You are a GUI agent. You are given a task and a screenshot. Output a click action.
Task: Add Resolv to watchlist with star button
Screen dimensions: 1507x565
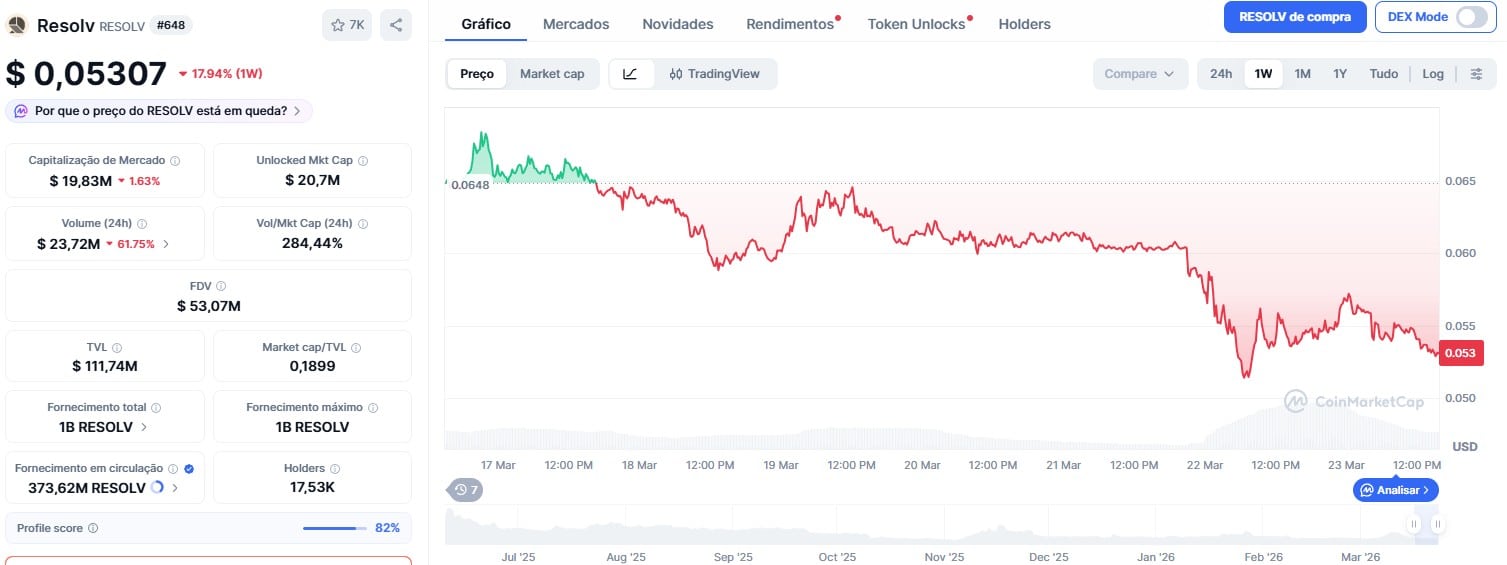point(347,25)
